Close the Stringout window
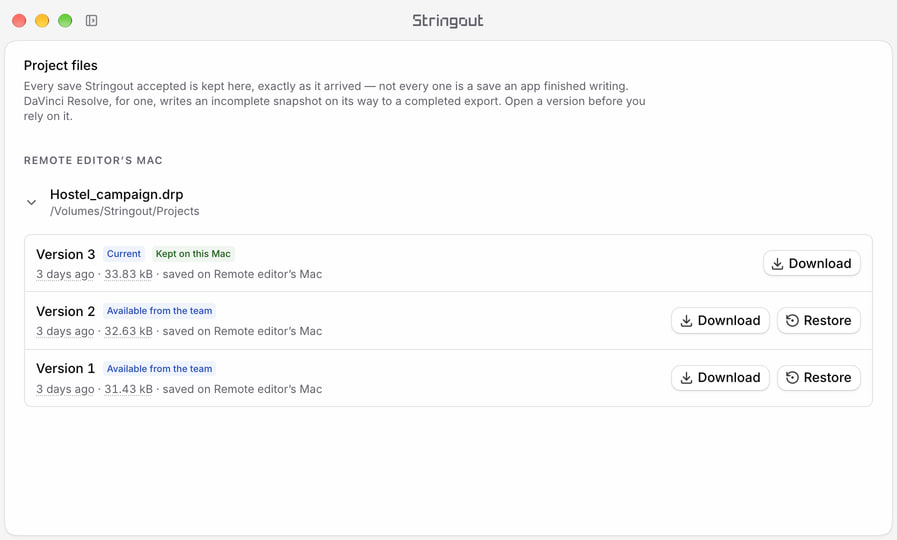 click(x=19, y=21)
